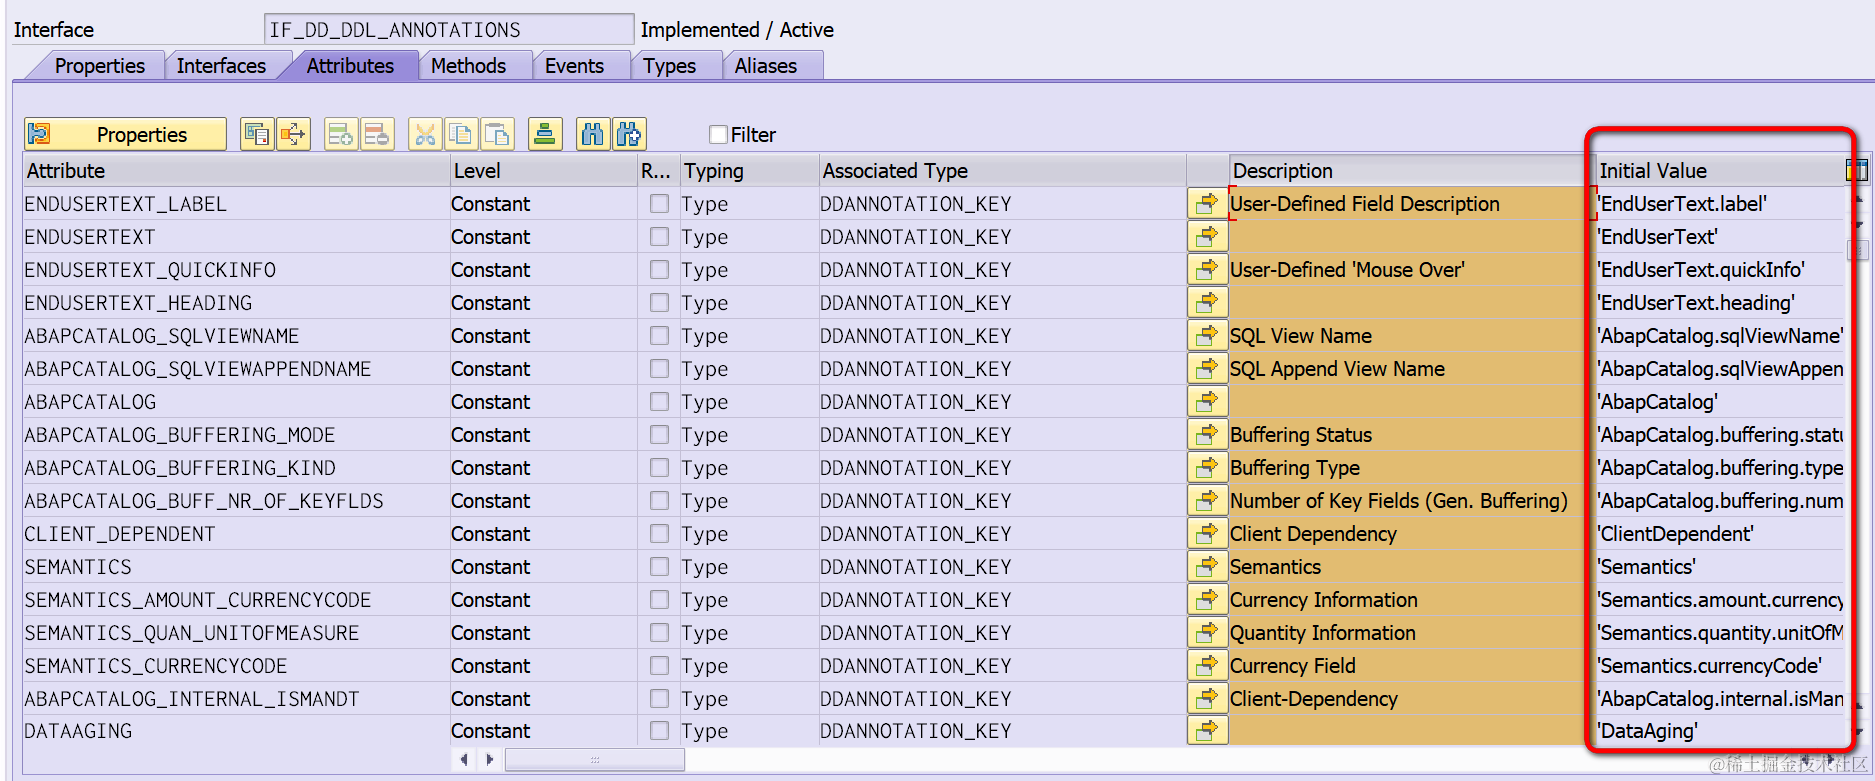Screen dimensions: 1875x781
Task: Click horizontal scroll left arrow
Action: point(463,760)
